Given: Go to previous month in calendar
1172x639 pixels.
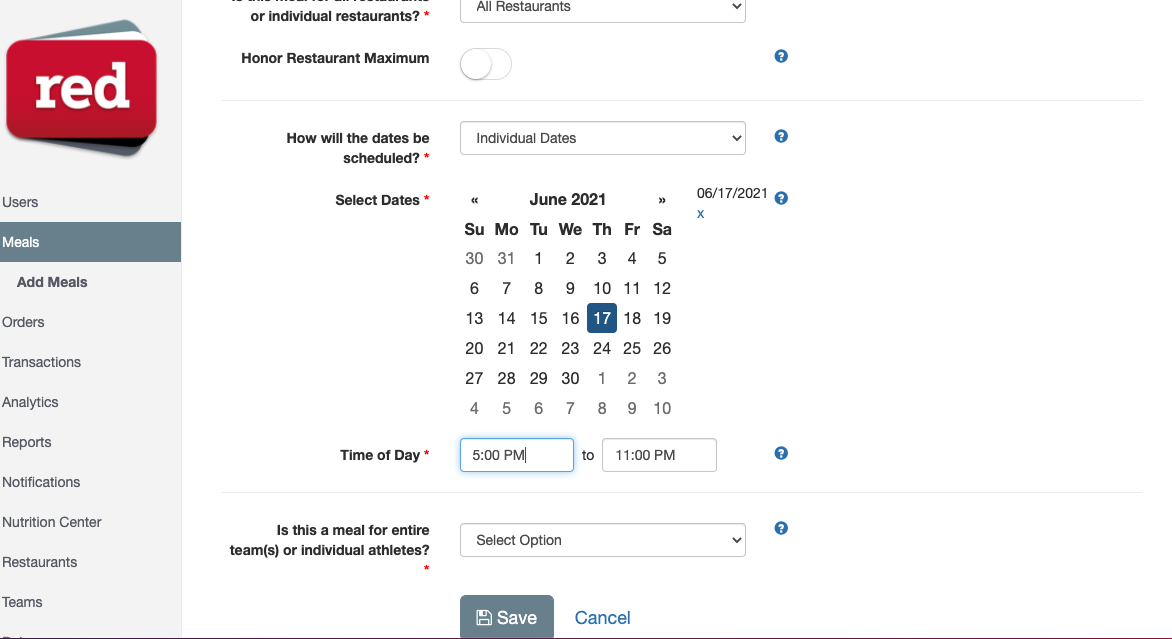Looking at the screenshot, I should [475, 200].
